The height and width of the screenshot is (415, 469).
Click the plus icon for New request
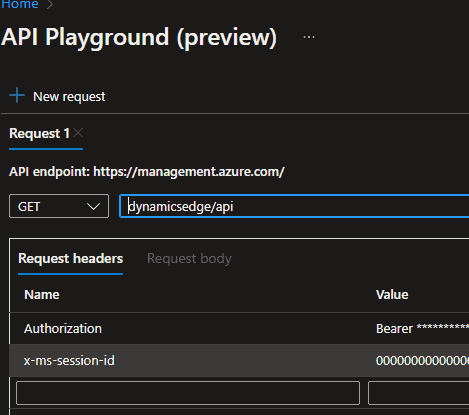(17, 96)
